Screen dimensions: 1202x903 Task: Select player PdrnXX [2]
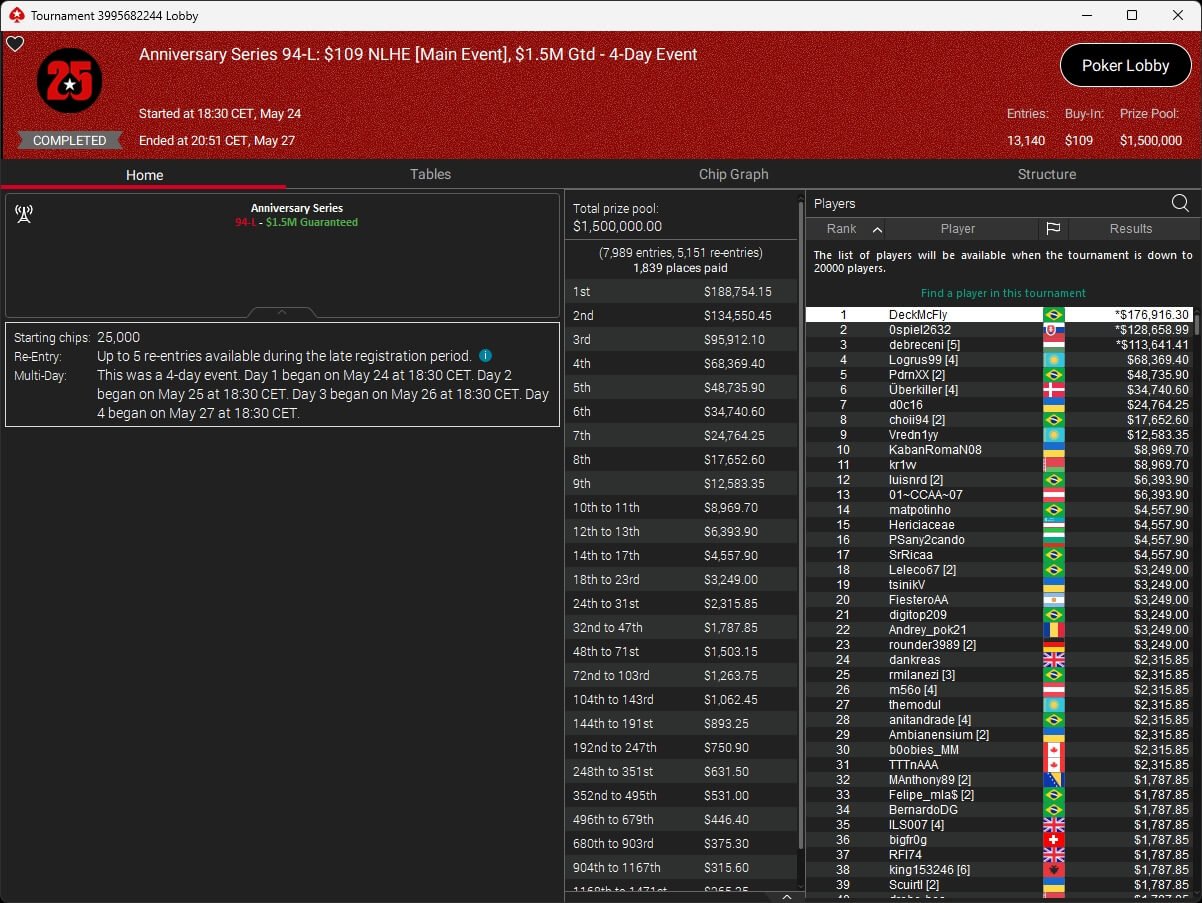tap(999, 375)
